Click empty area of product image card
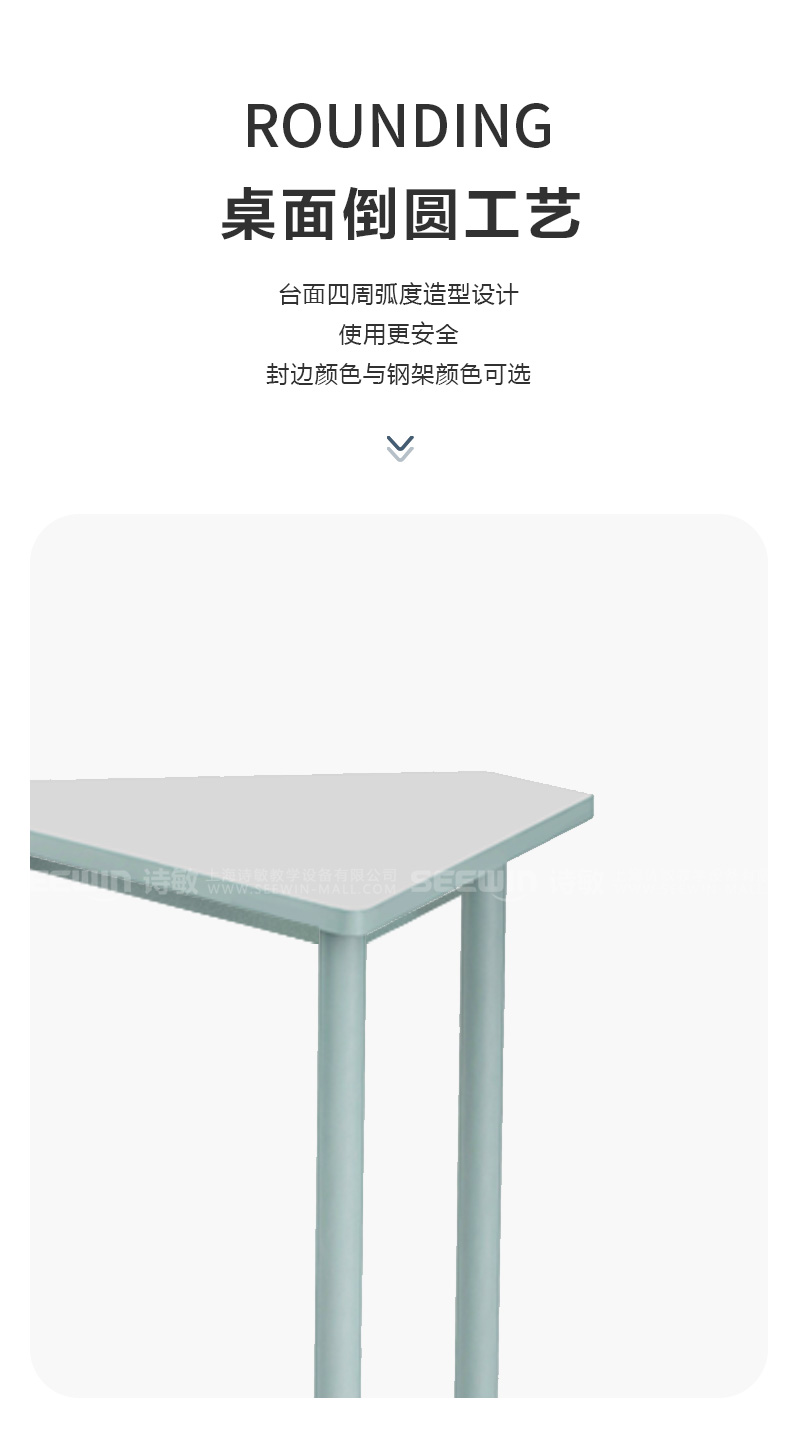Viewport: 800px width, 1443px height. click(x=400, y=640)
